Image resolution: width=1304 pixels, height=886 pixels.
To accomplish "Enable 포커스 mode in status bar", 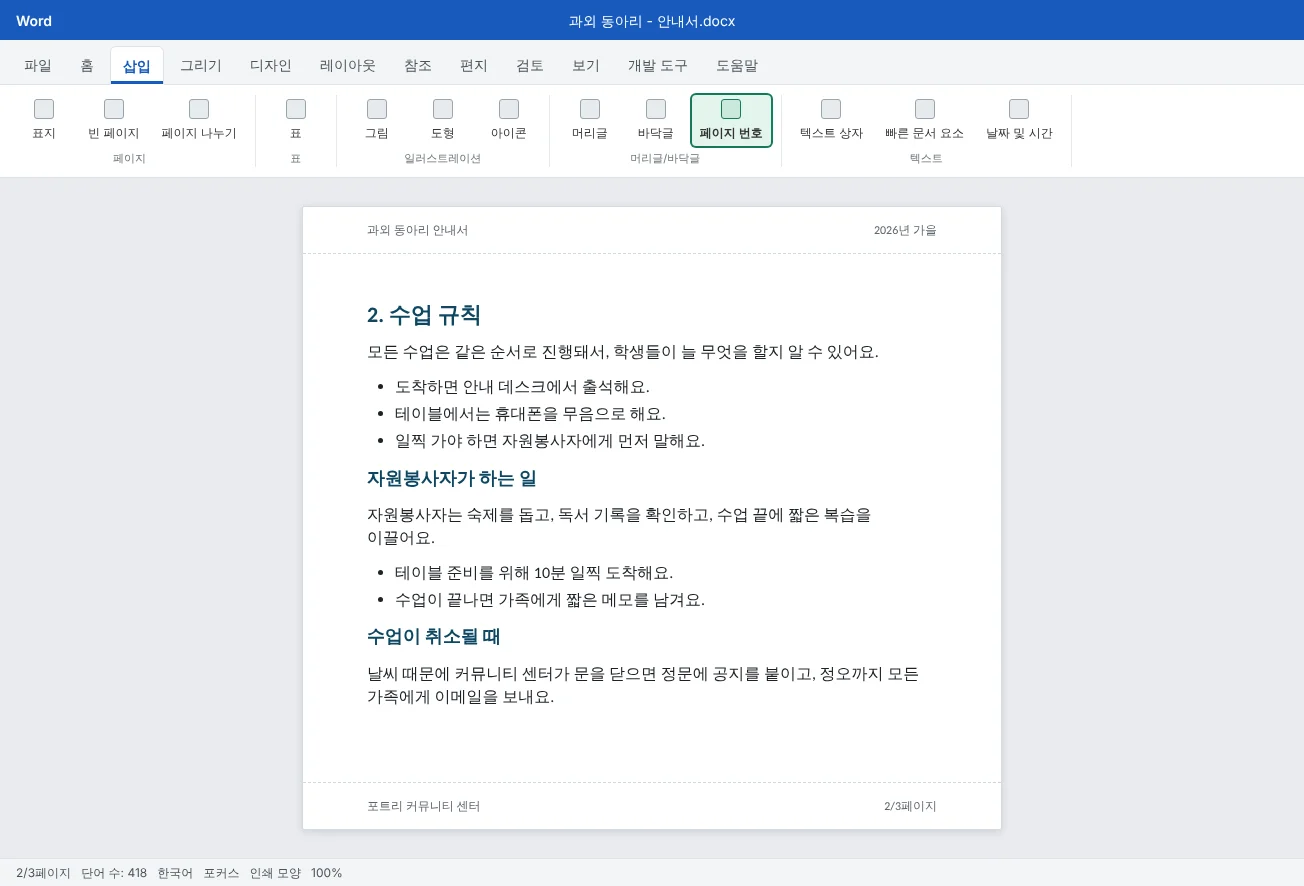I will tap(221, 873).
